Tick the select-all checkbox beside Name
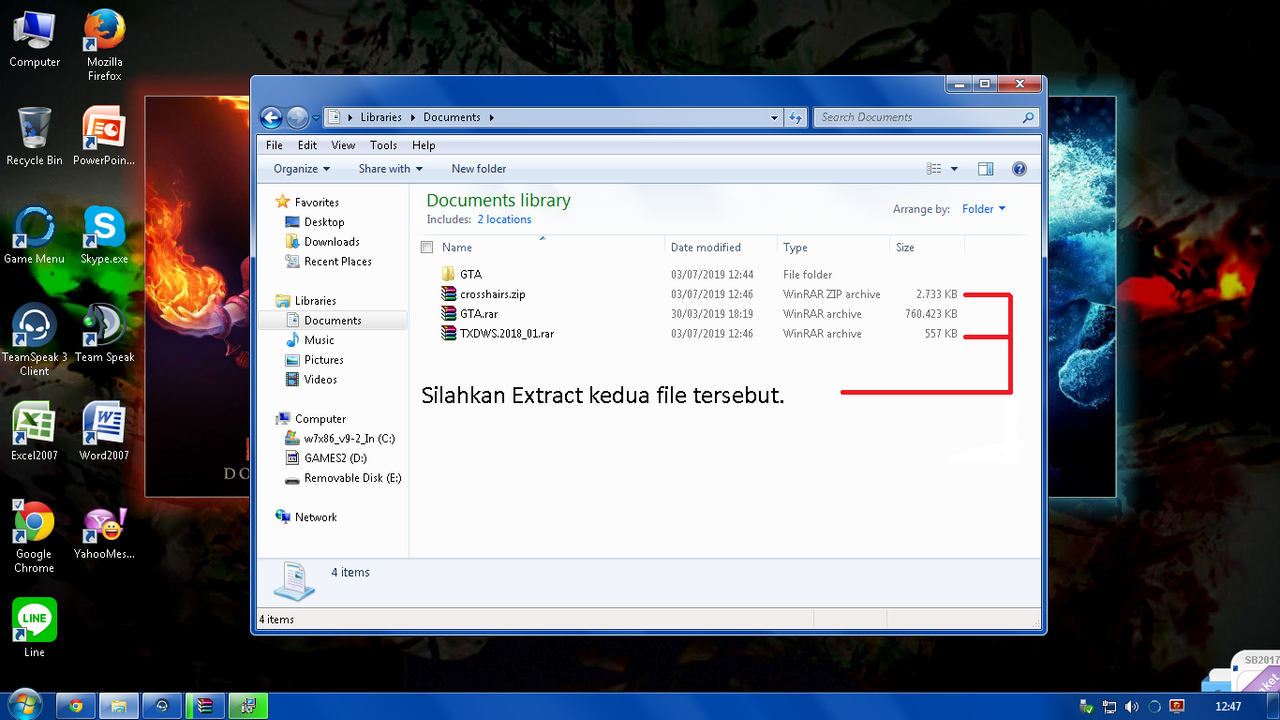 coord(427,247)
